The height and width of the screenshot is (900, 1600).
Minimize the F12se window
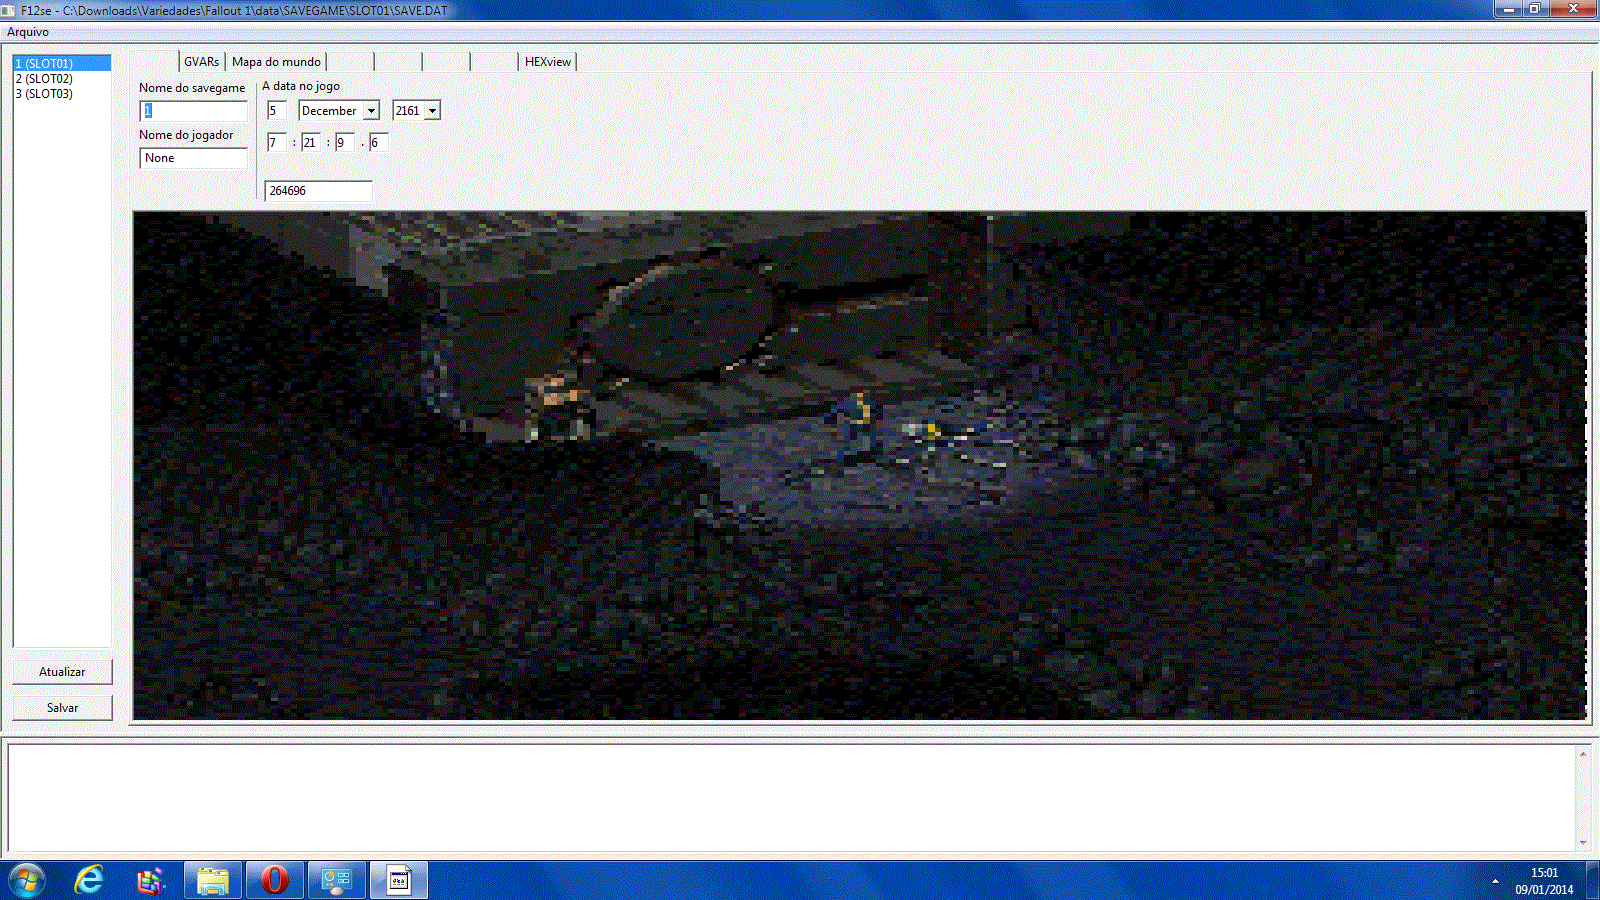click(1509, 9)
